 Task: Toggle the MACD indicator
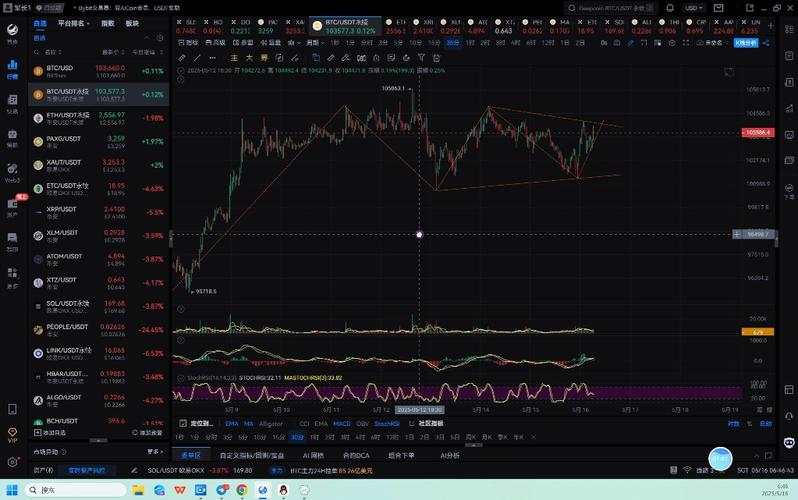tap(342, 423)
